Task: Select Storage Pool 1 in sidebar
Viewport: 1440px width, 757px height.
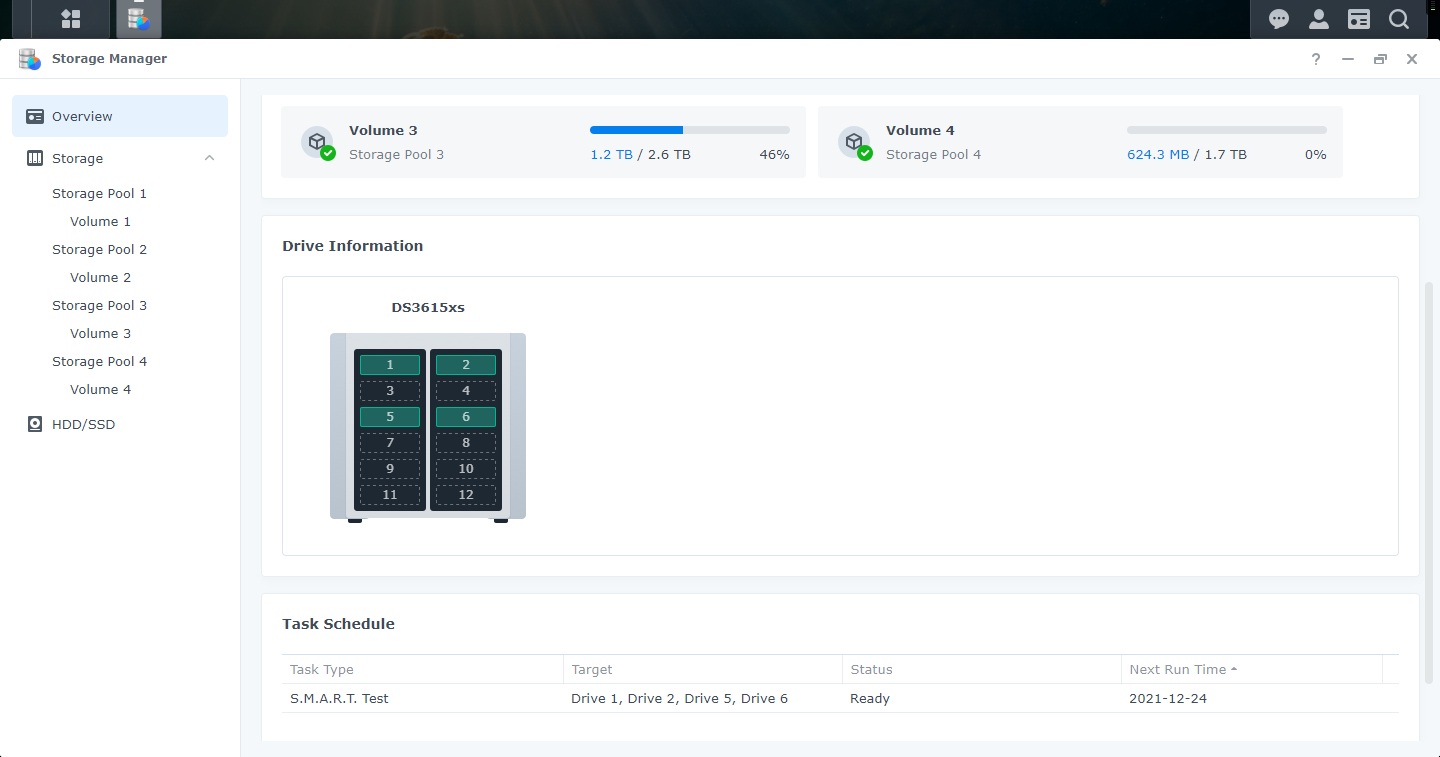Action: [99, 193]
